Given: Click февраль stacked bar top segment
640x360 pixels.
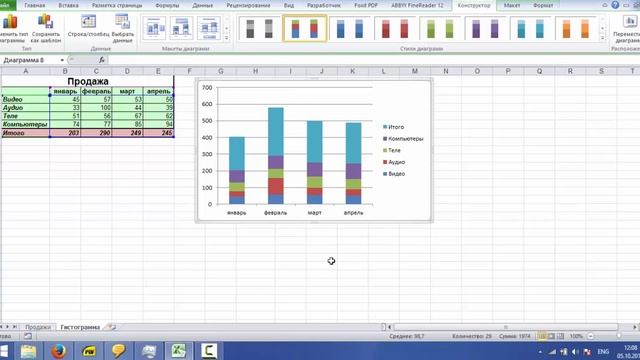Looking at the screenshot, I should click(x=276, y=131).
